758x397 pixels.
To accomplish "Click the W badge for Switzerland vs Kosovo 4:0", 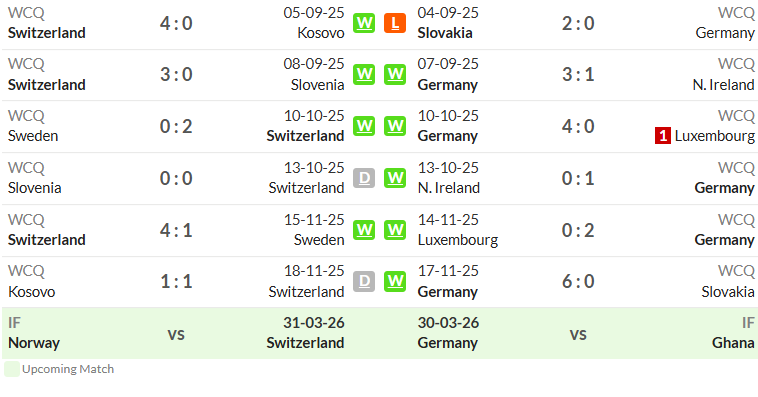I will 364,23.
